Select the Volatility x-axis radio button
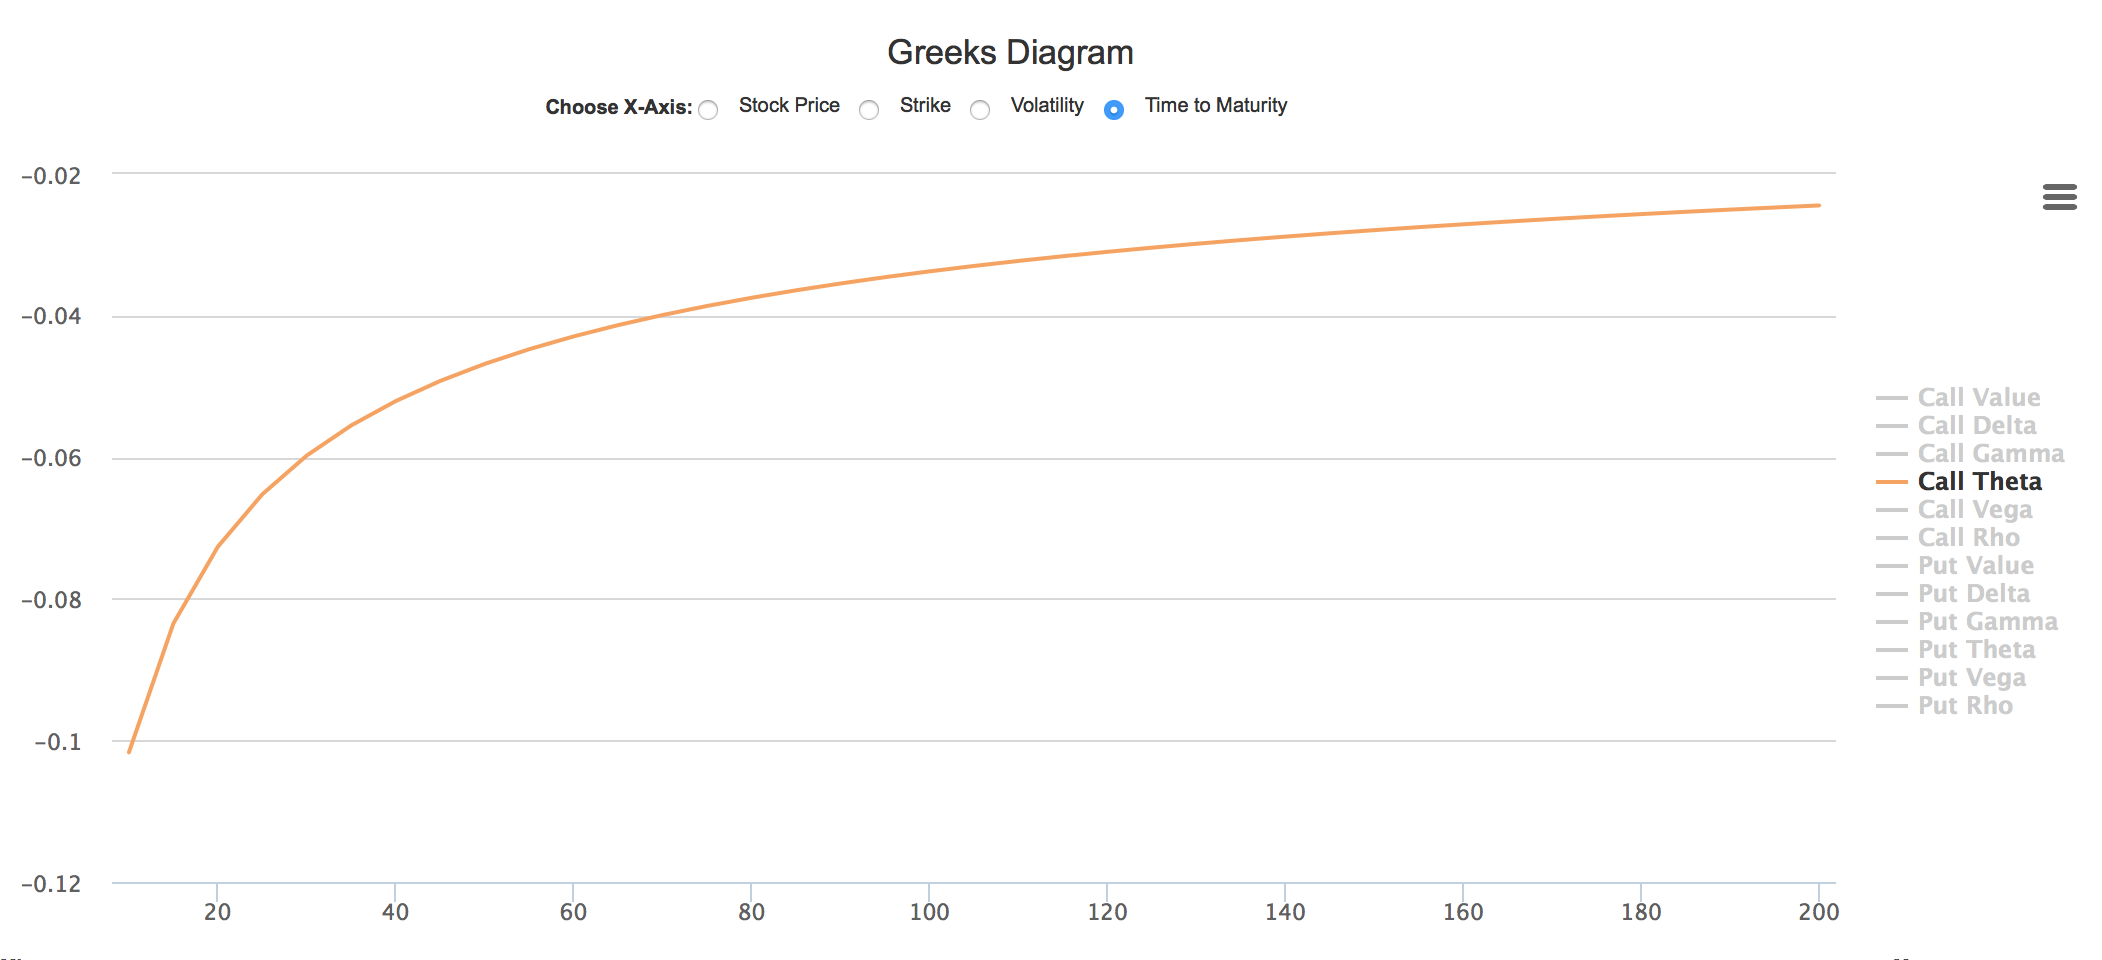The image size is (2102, 960). tap(980, 110)
